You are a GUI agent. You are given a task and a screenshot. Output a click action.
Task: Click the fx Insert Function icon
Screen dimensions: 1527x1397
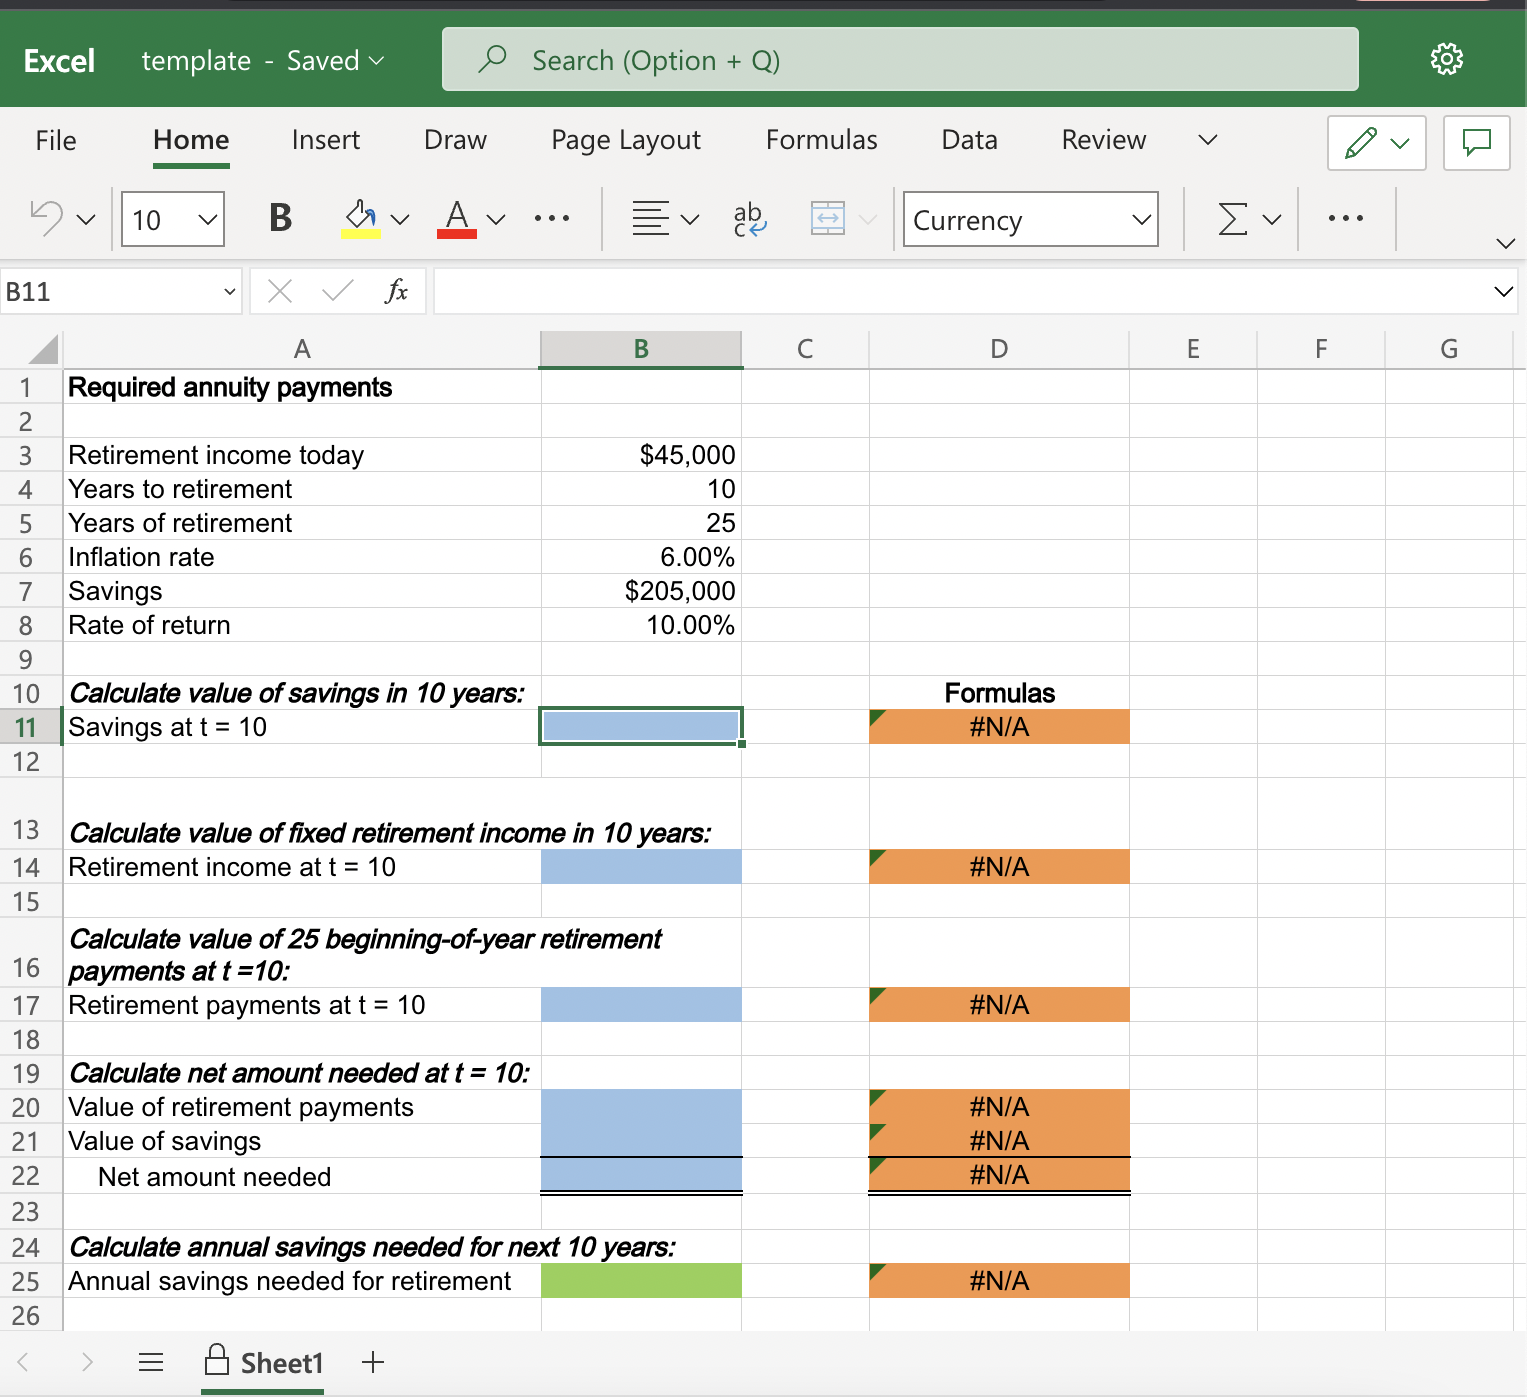pos(396,291)
